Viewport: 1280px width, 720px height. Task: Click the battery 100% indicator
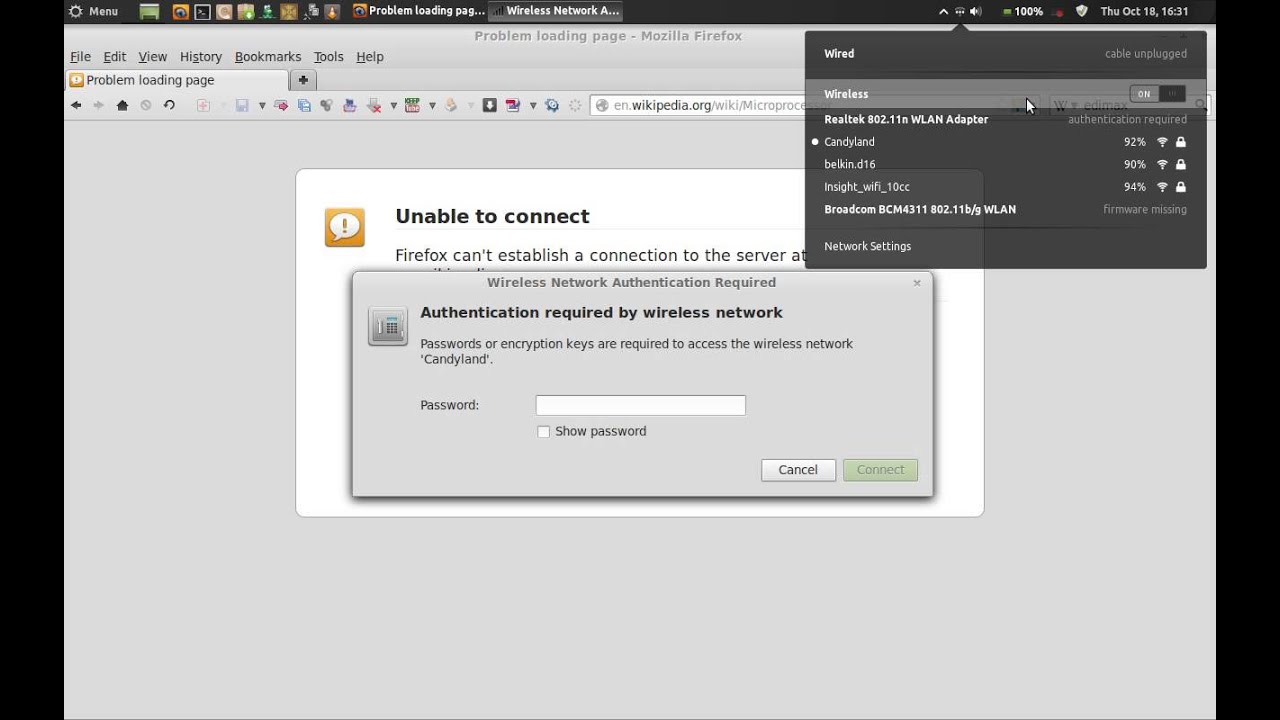click(1022, 12)
